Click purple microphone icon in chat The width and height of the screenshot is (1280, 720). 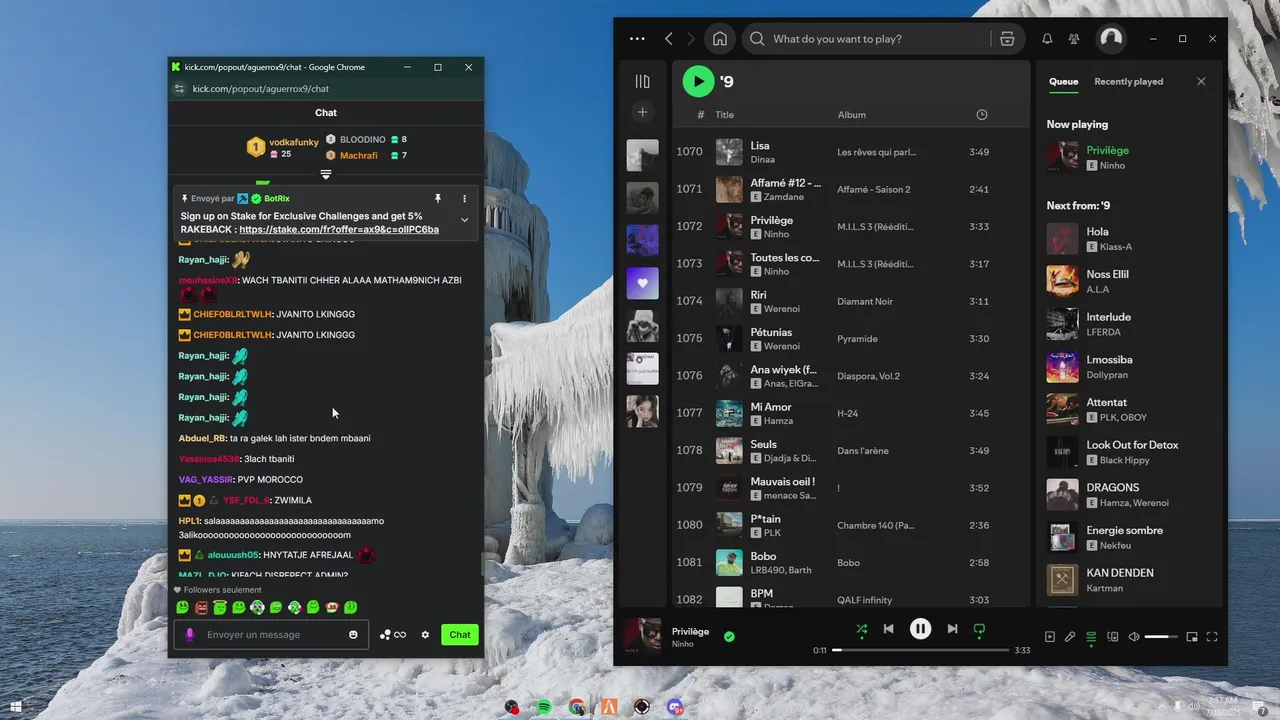click(190, 635)
